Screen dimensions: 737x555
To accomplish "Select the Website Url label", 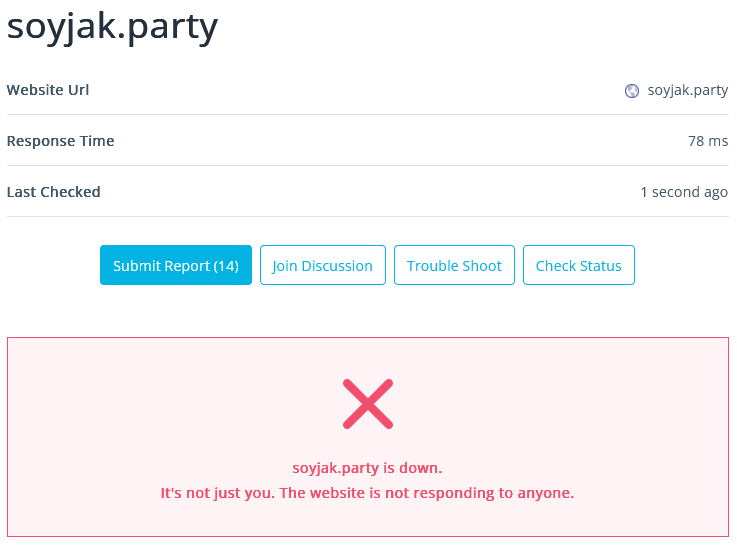I will [48, 90].
